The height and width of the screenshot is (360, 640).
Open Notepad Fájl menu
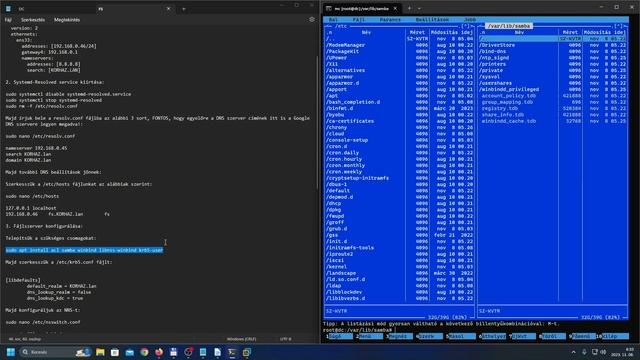pyautogui.click(x=8, y=20)
